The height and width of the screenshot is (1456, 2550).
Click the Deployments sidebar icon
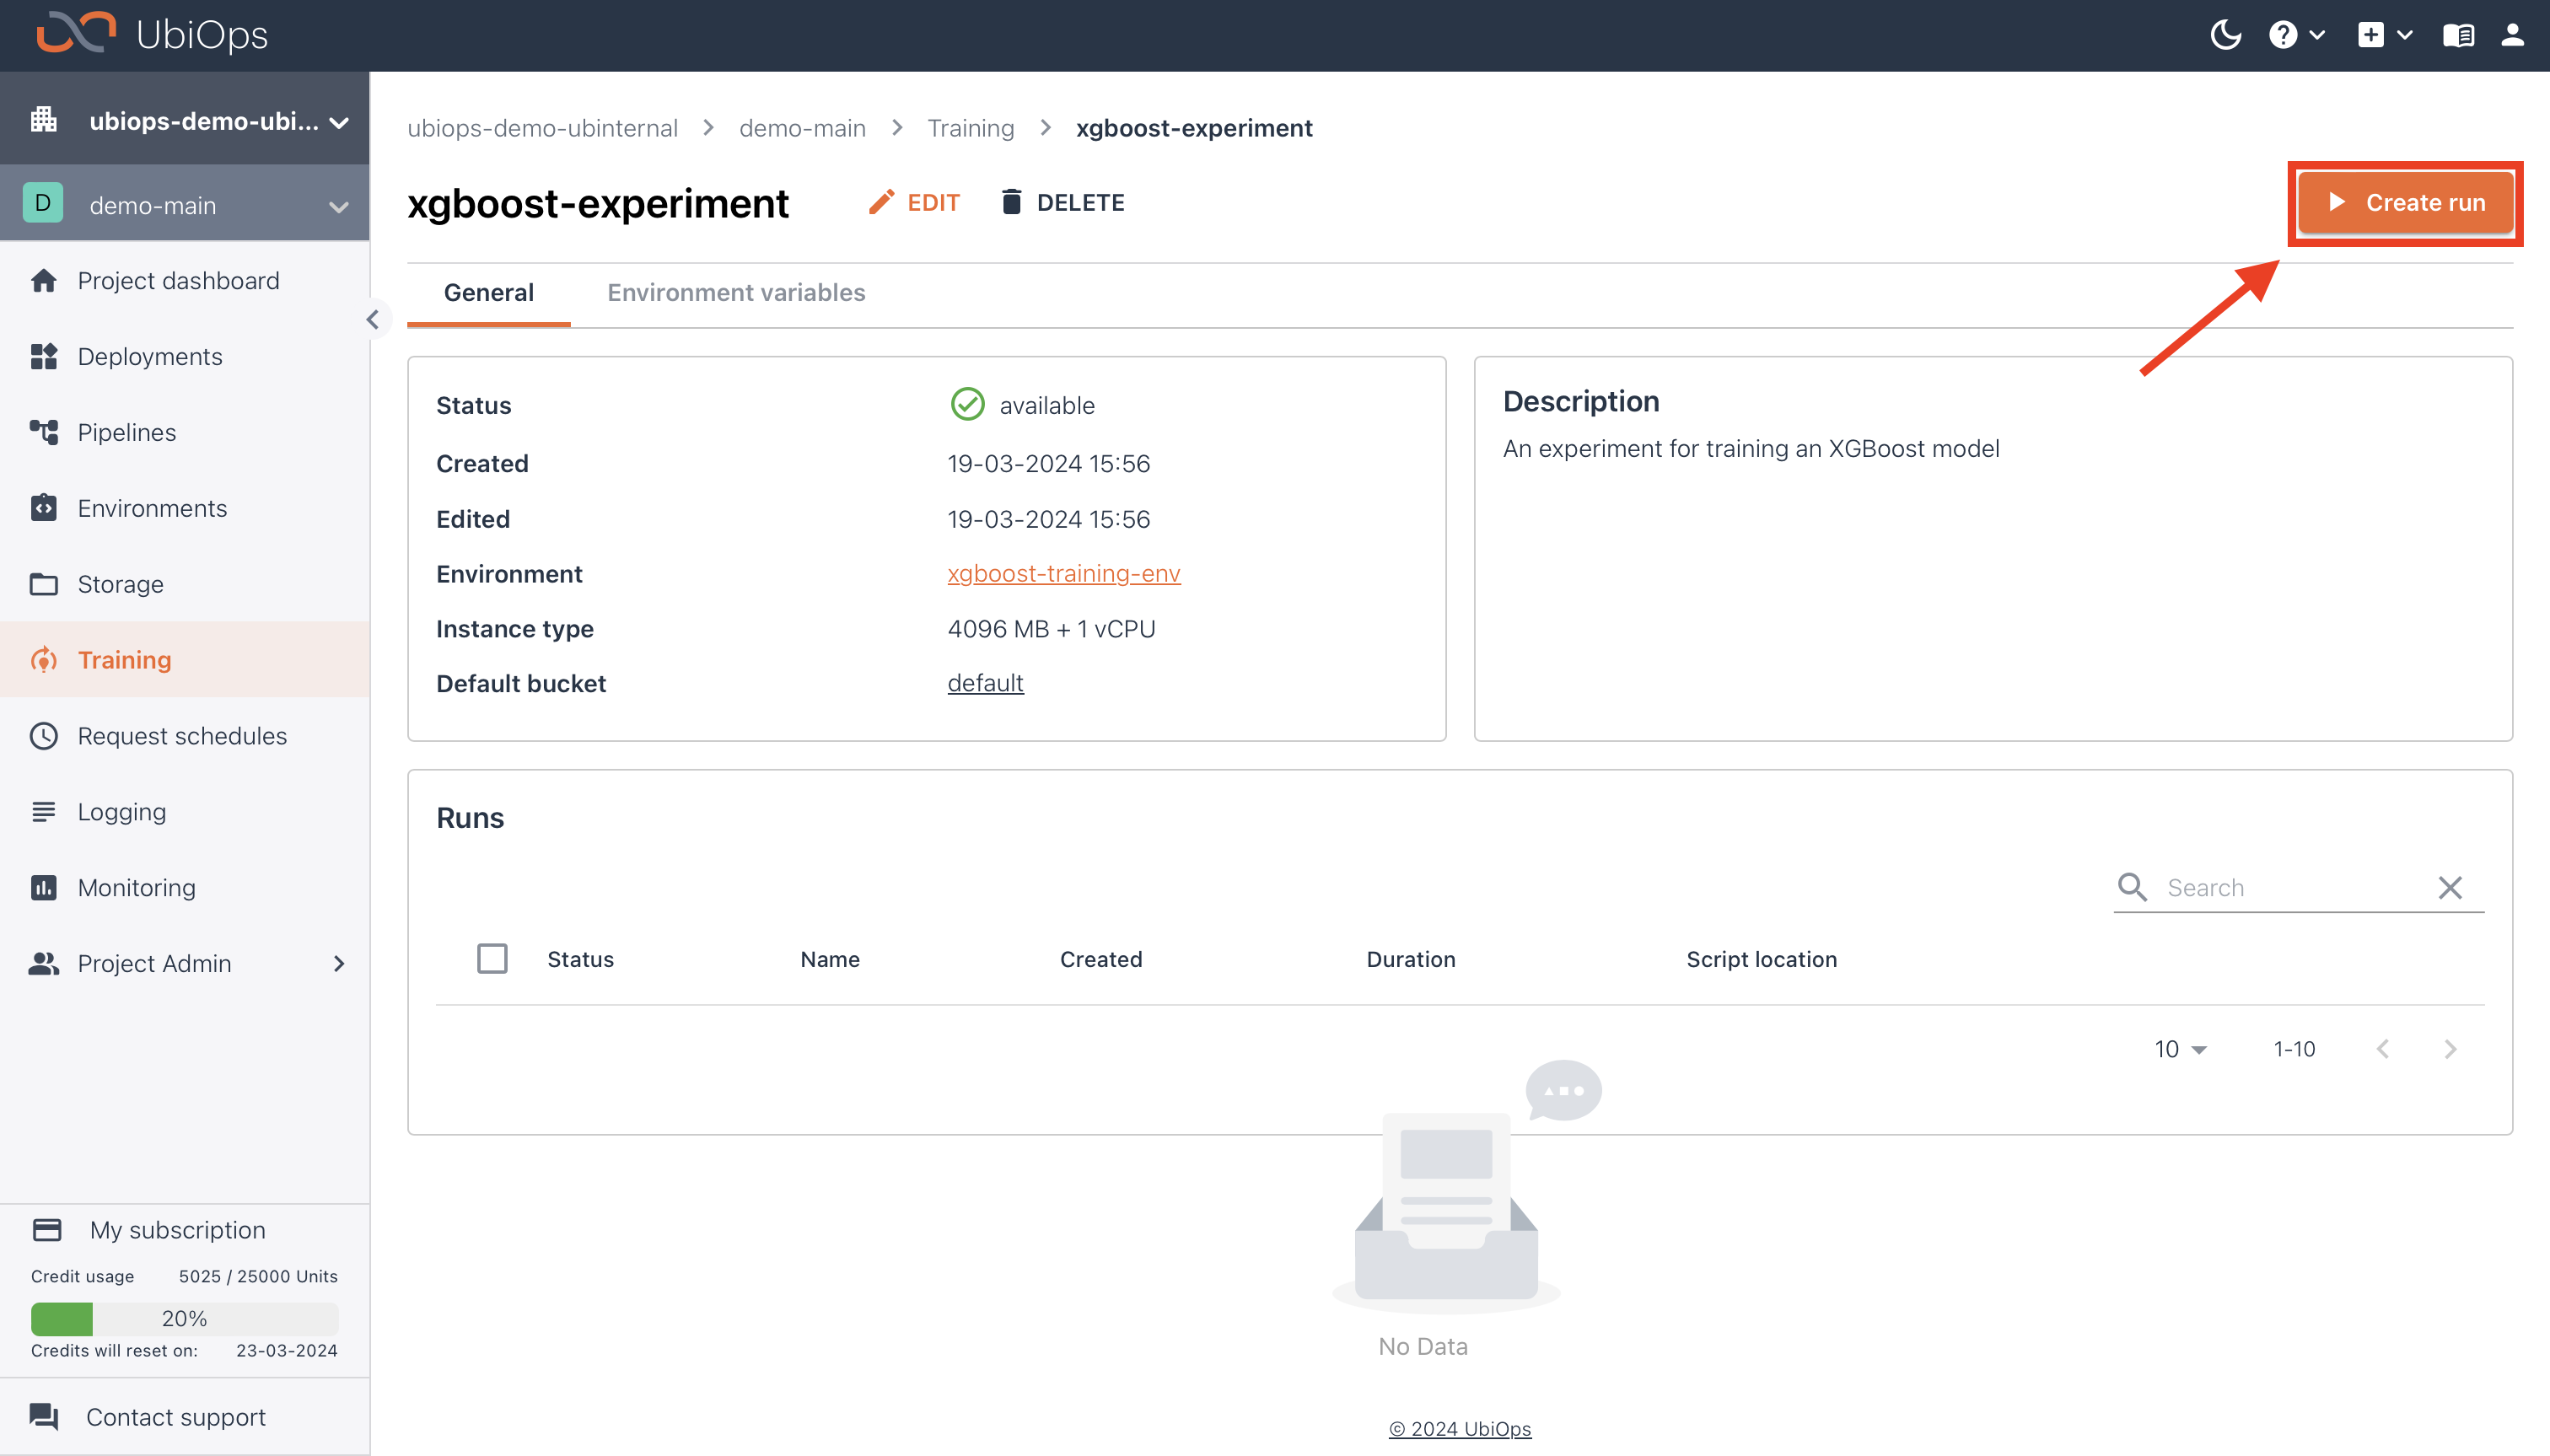click(x=47, y=355)
